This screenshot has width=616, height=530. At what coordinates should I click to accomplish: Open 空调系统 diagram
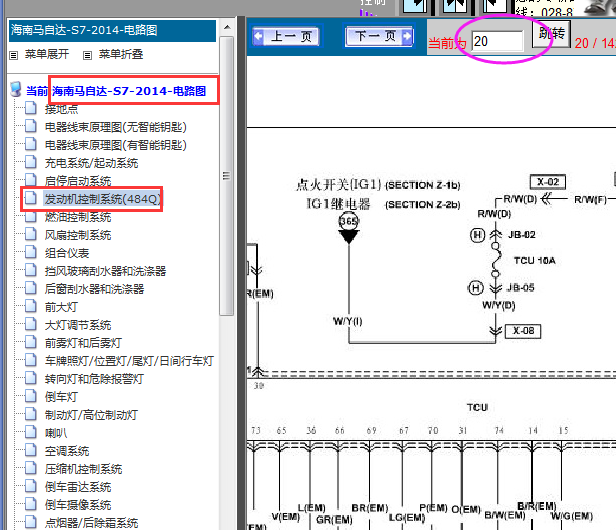pos(67,451)
